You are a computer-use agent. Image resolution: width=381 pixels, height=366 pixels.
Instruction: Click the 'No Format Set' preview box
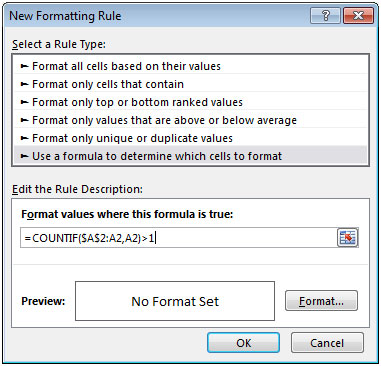point(175,301)
